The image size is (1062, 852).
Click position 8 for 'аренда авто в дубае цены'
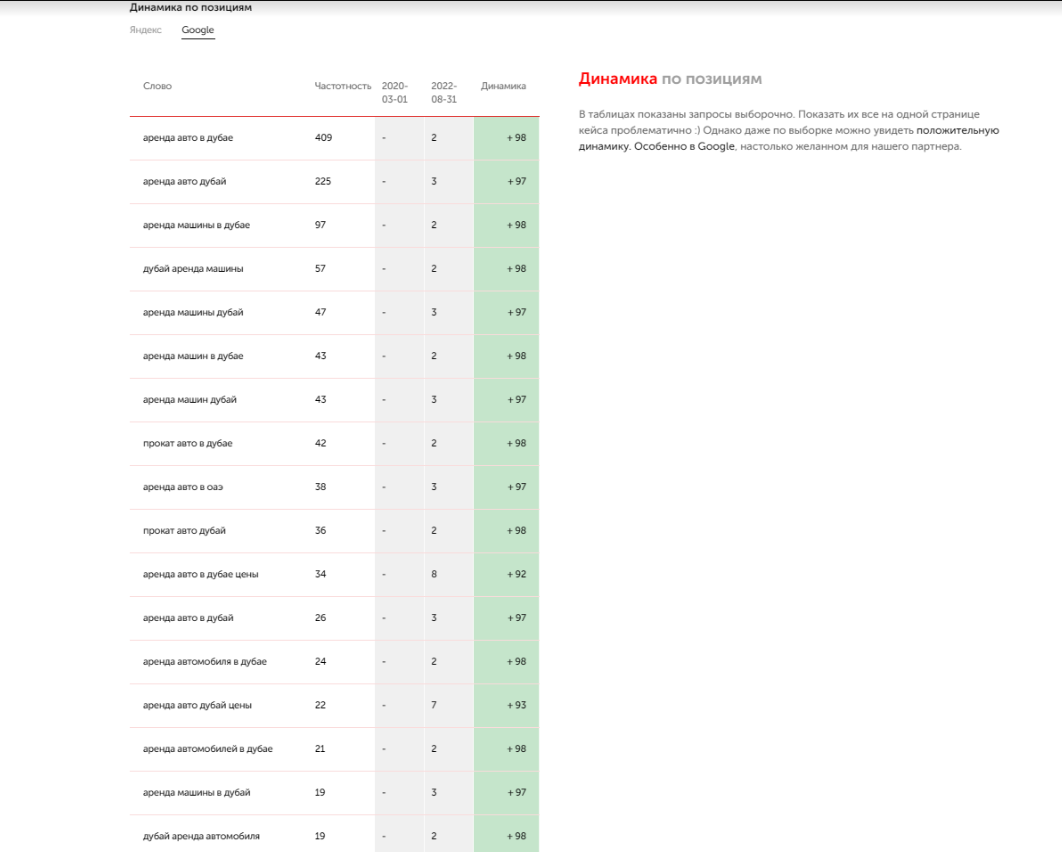click(434, 574)
